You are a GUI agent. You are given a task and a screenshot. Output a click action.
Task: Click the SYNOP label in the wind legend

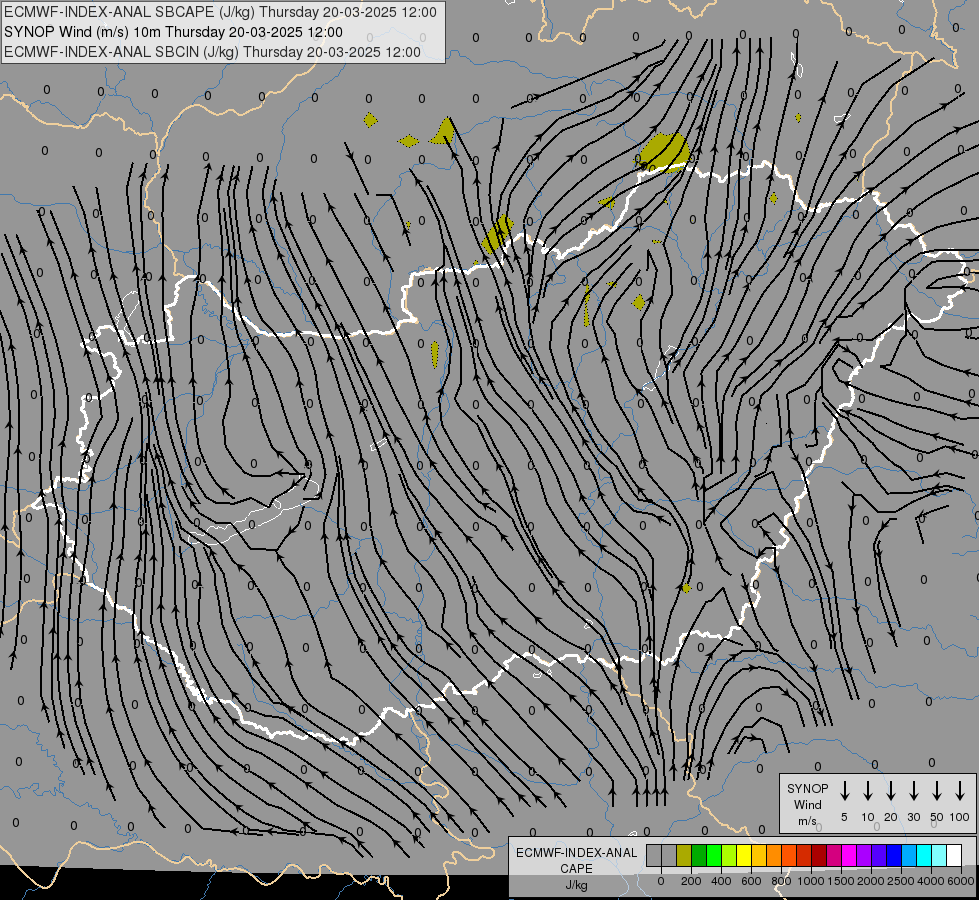[807, 788]
